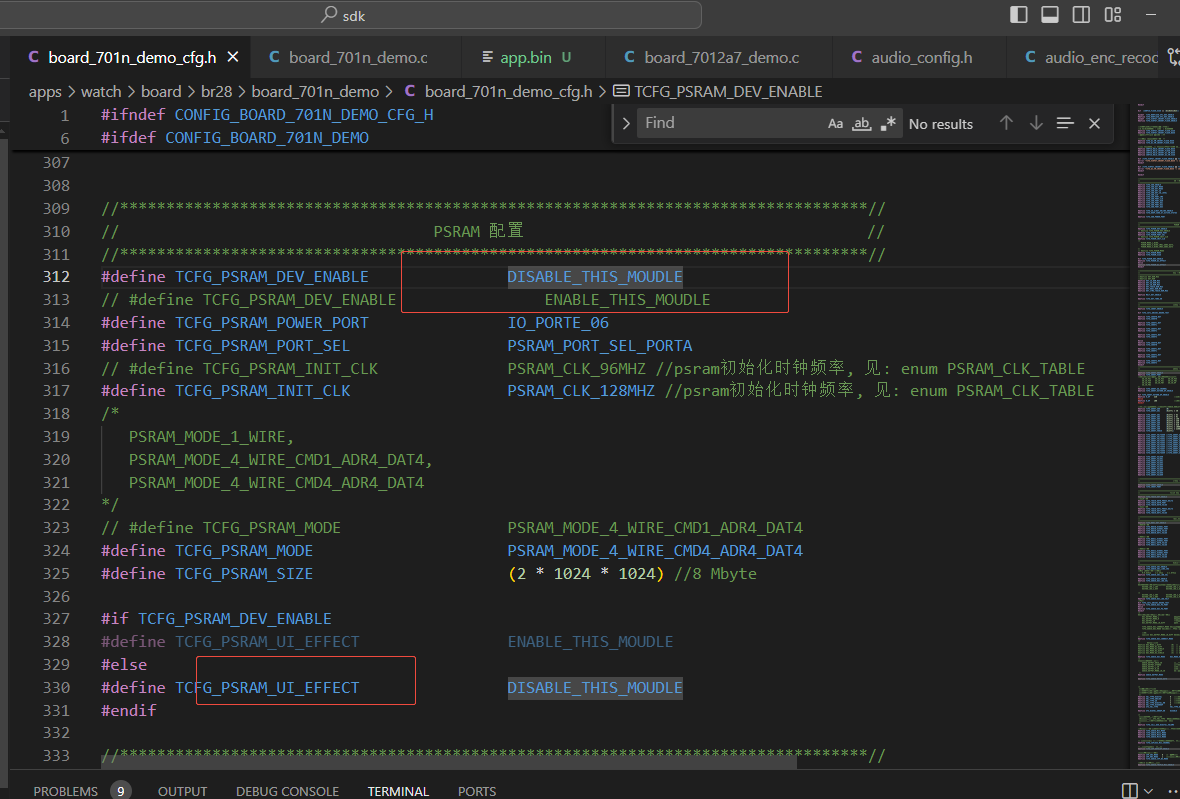Toggle Match Case (Aa) in Find

click(835, 123)
